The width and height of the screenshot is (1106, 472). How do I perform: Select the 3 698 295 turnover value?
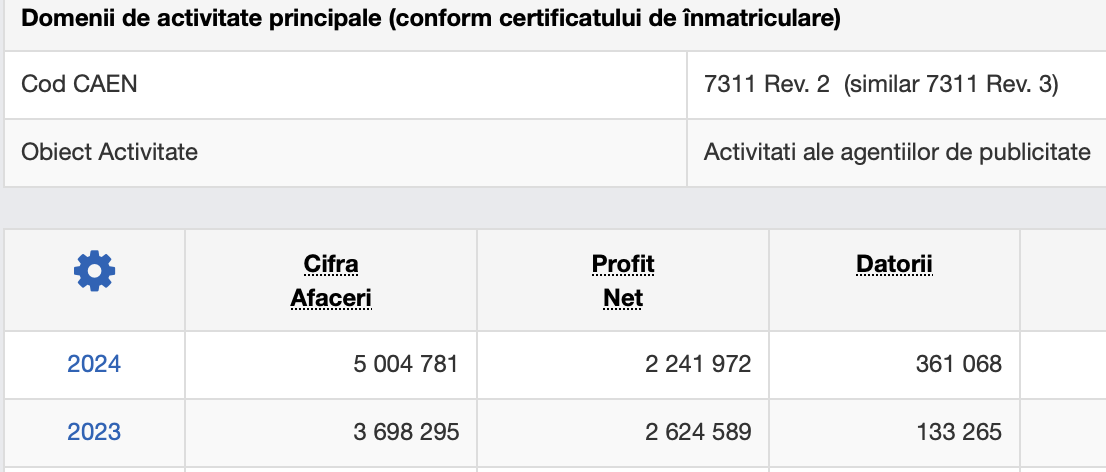406,432
